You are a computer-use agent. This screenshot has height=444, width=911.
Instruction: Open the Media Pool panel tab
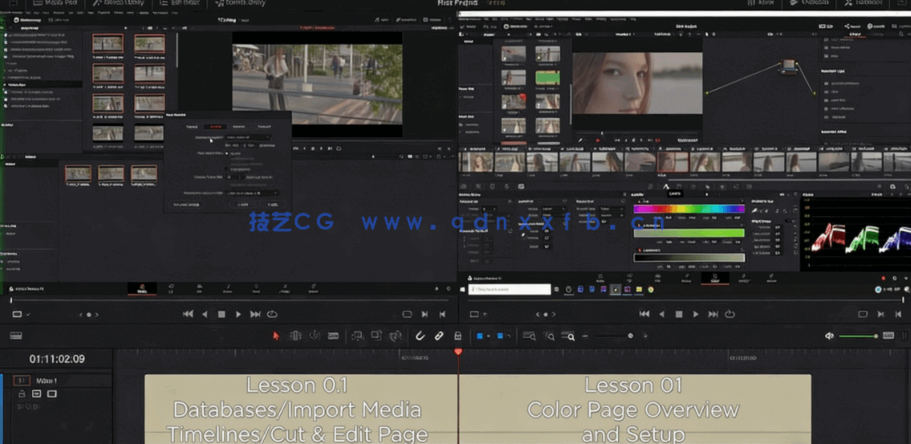pyautogui.click(x=55, y=3)
